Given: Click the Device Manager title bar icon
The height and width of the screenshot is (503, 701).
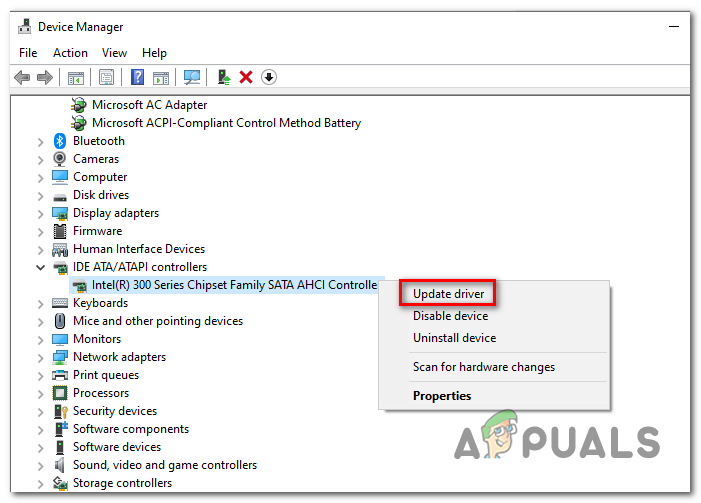Looking at the screenshot, I should pos(25,27).
